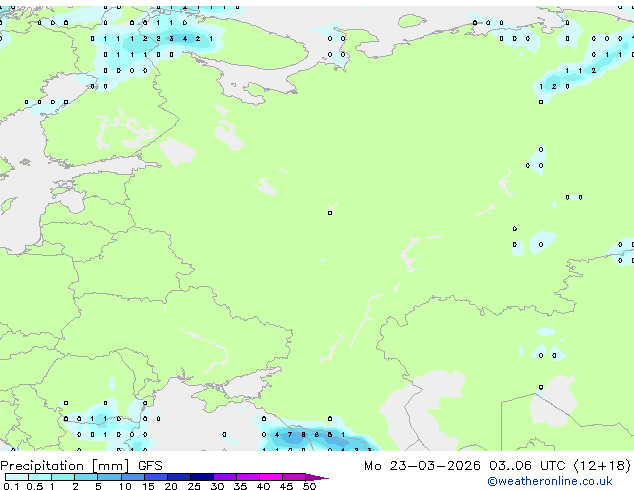
Task: Click the magenta swatch between 40 and 45
Action: (271, 477)
